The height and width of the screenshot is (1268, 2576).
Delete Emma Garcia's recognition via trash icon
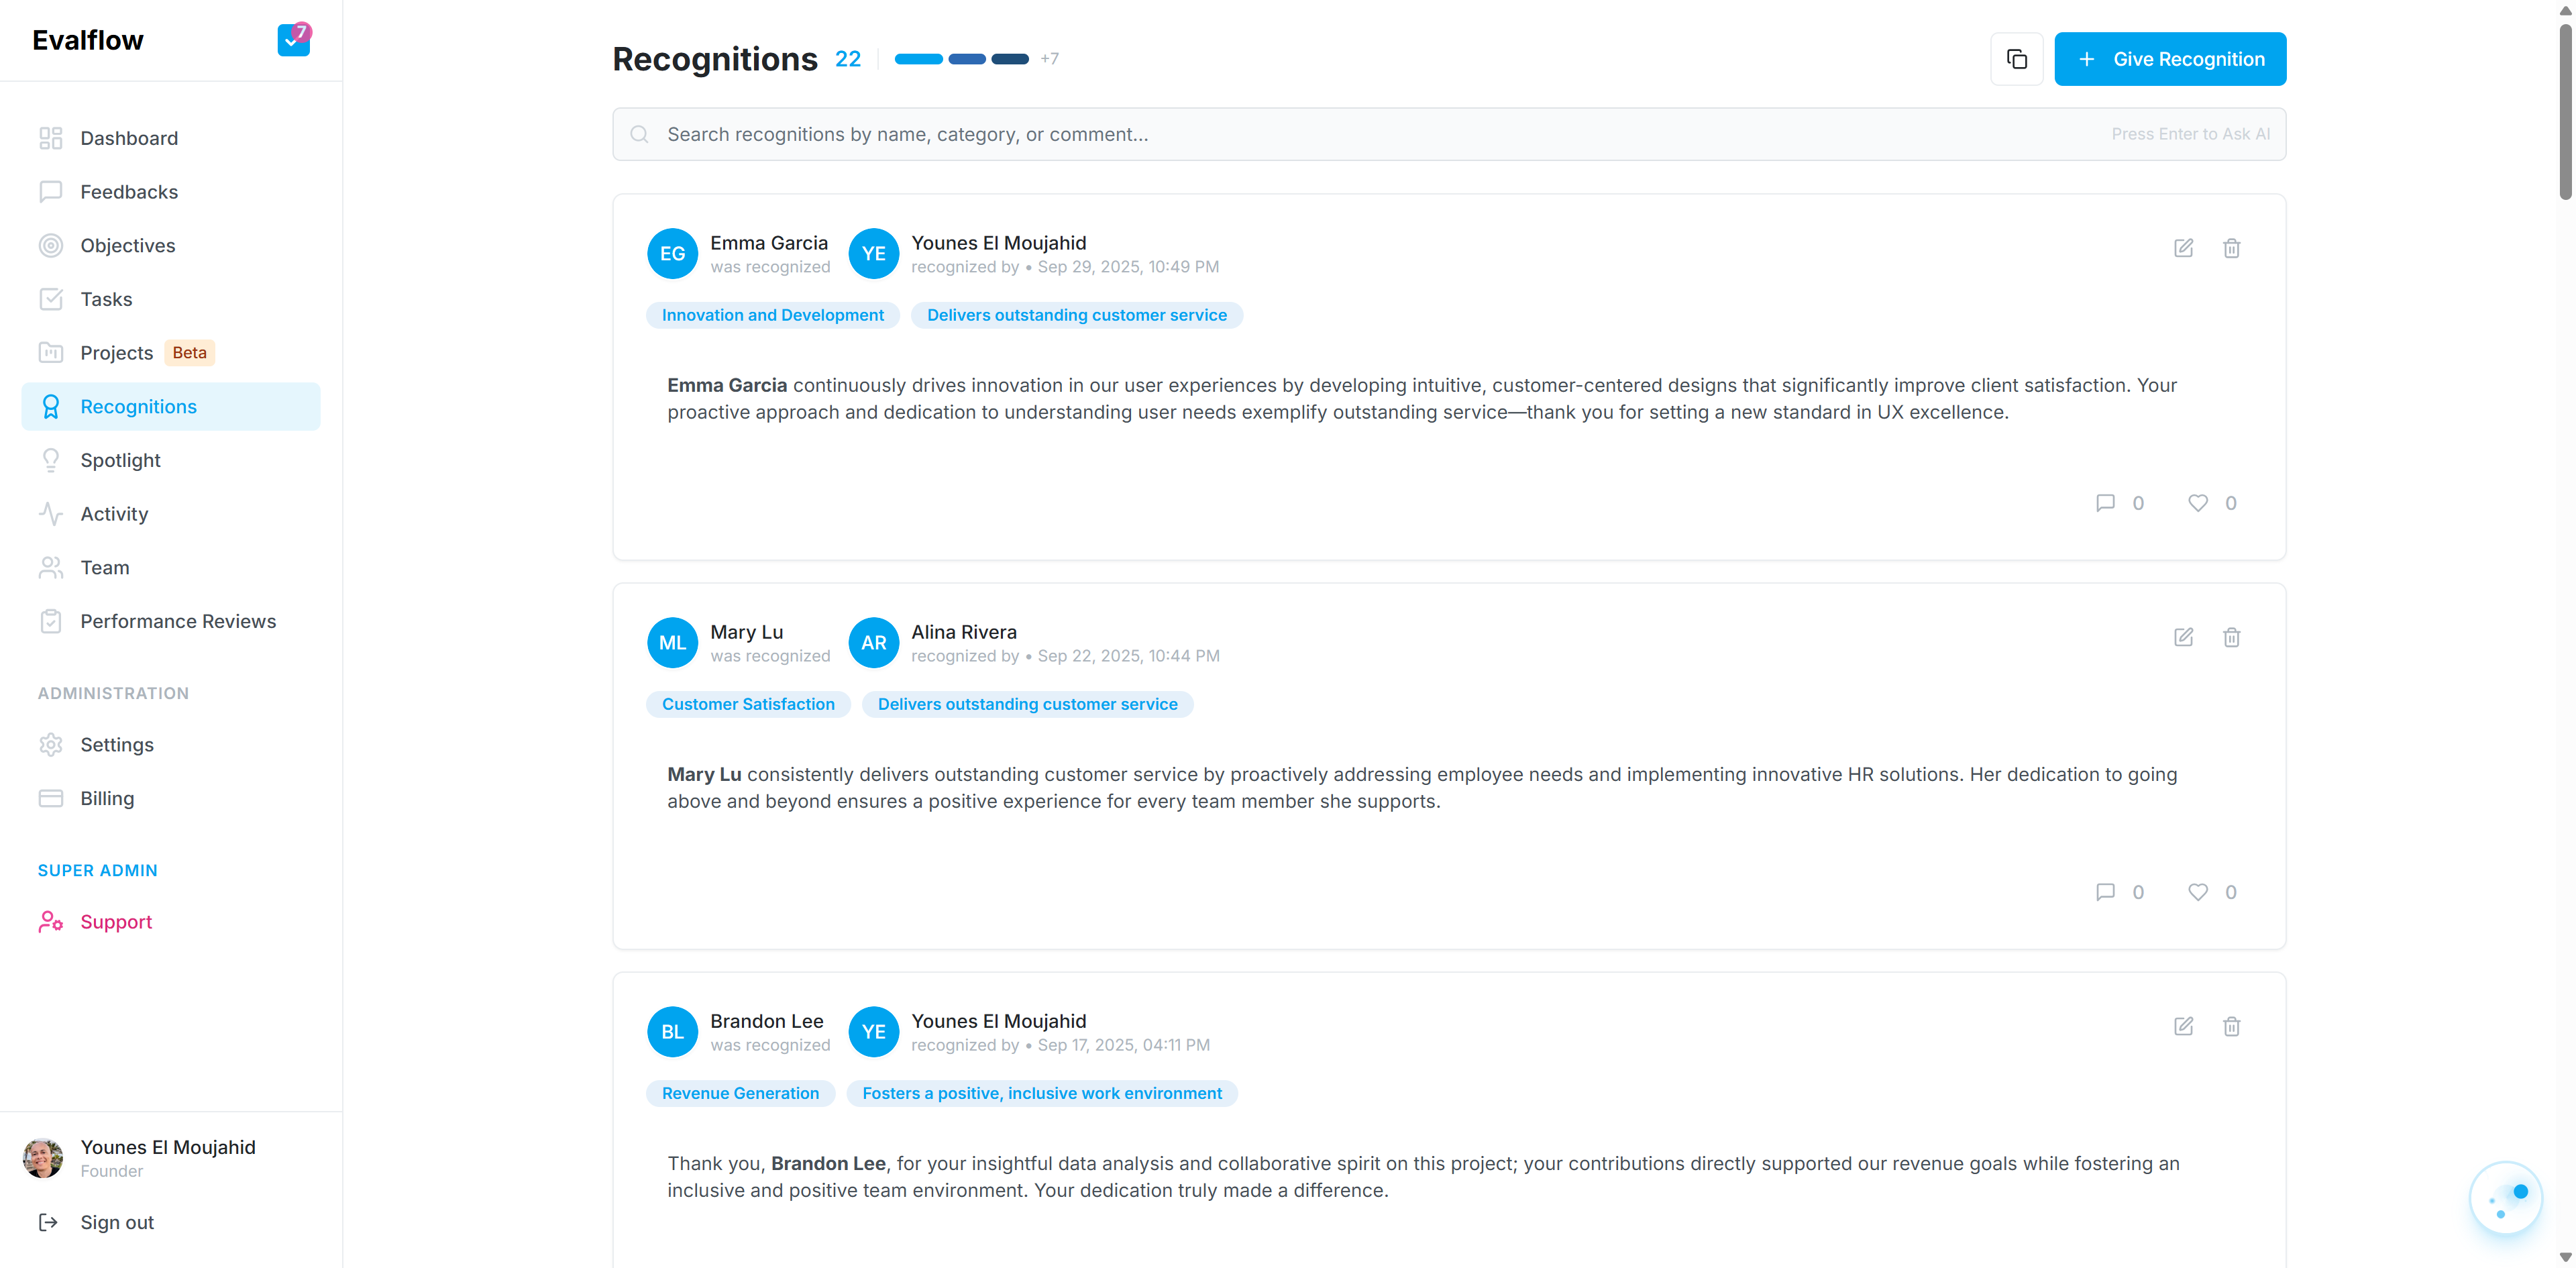click(2231, 248)
